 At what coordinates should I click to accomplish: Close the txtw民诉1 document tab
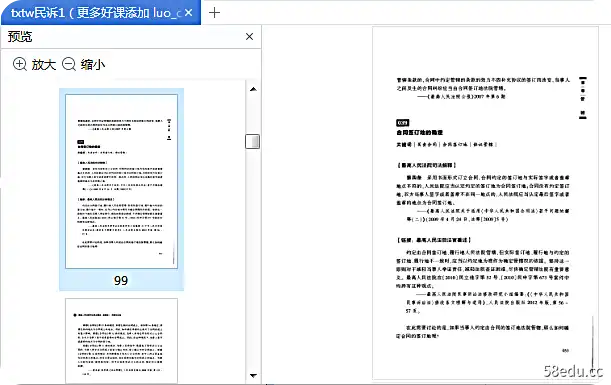click(189, 13)
